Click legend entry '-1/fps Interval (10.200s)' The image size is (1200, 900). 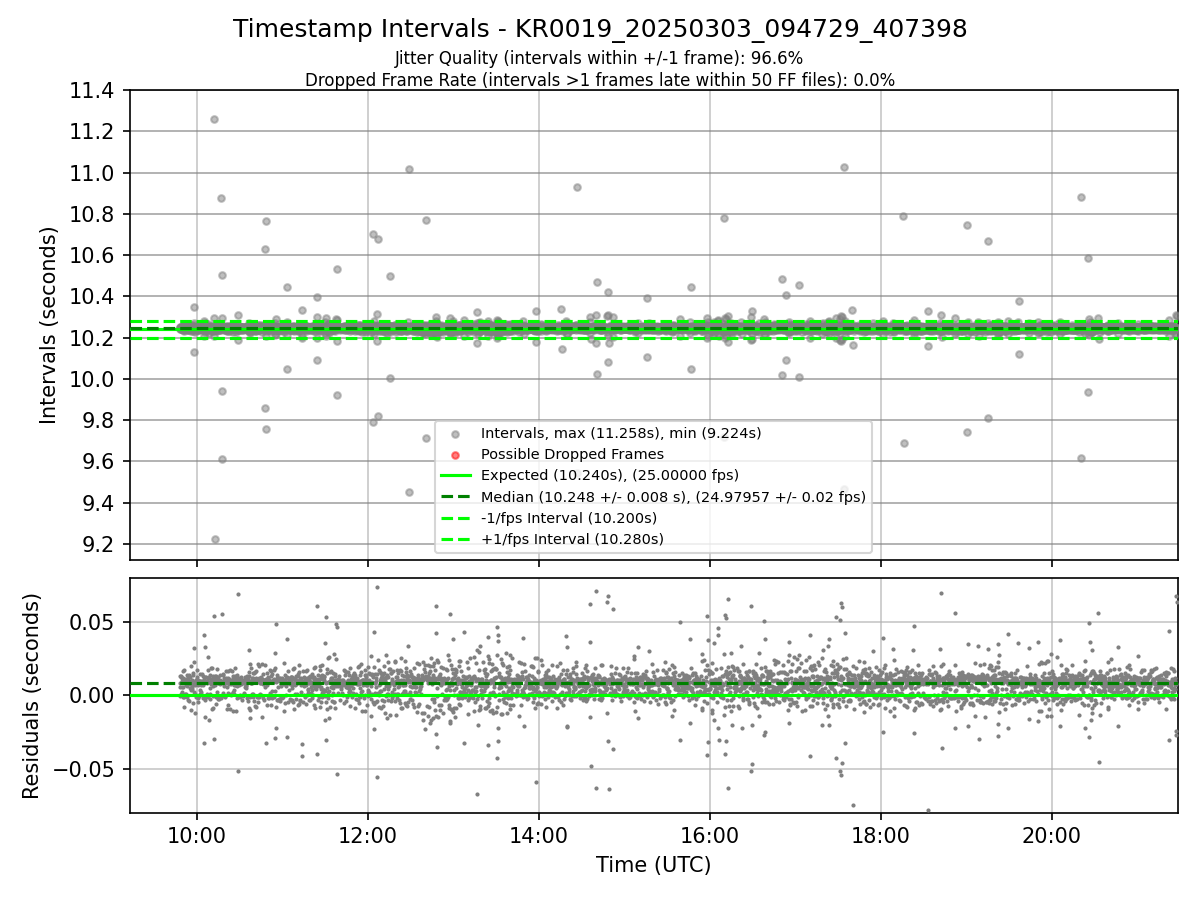(x=569, y=518)
